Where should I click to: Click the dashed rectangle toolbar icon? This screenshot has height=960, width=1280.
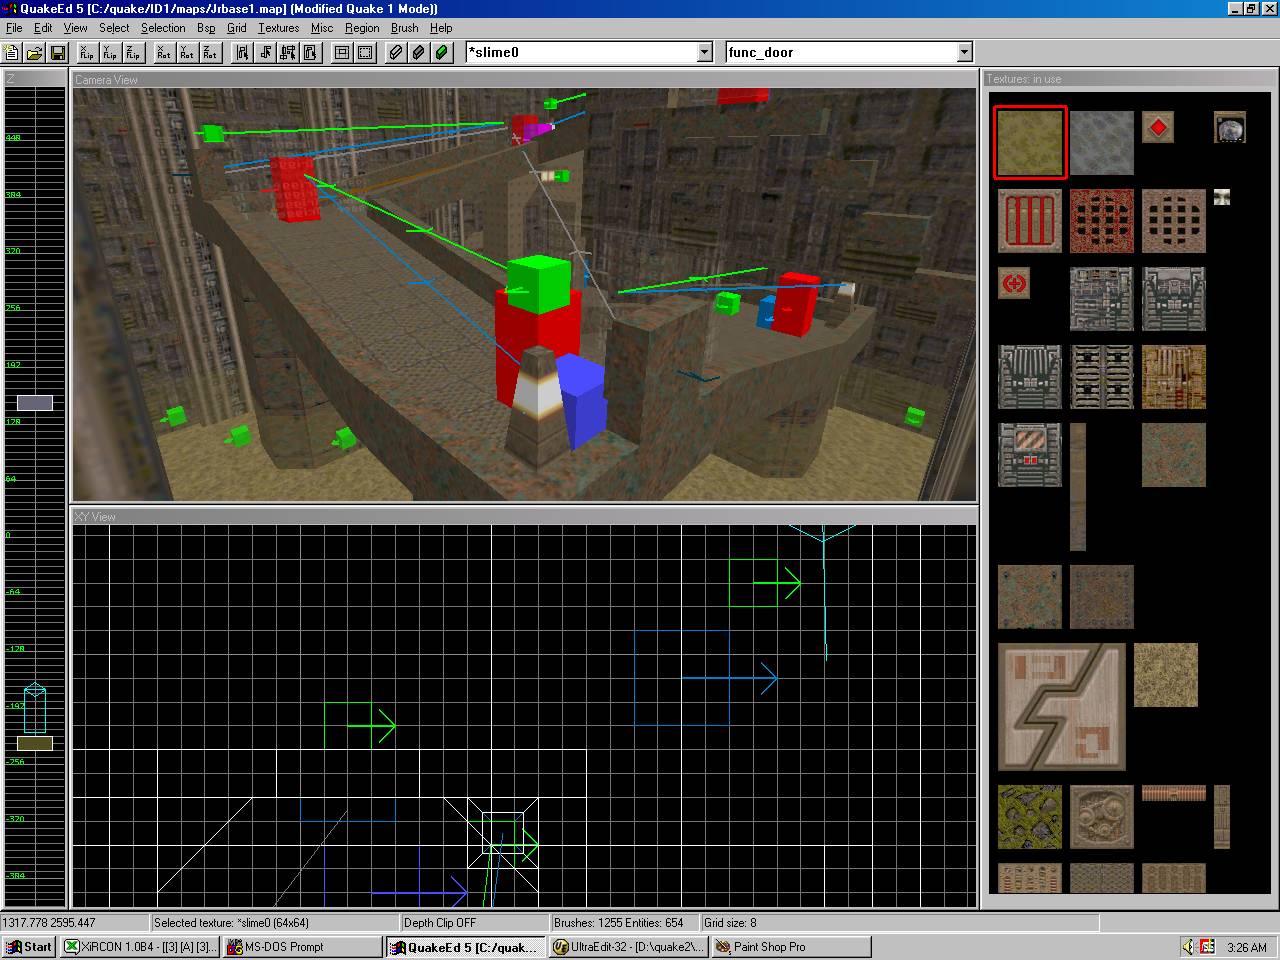pyautogui.click(x=365, y=53)
